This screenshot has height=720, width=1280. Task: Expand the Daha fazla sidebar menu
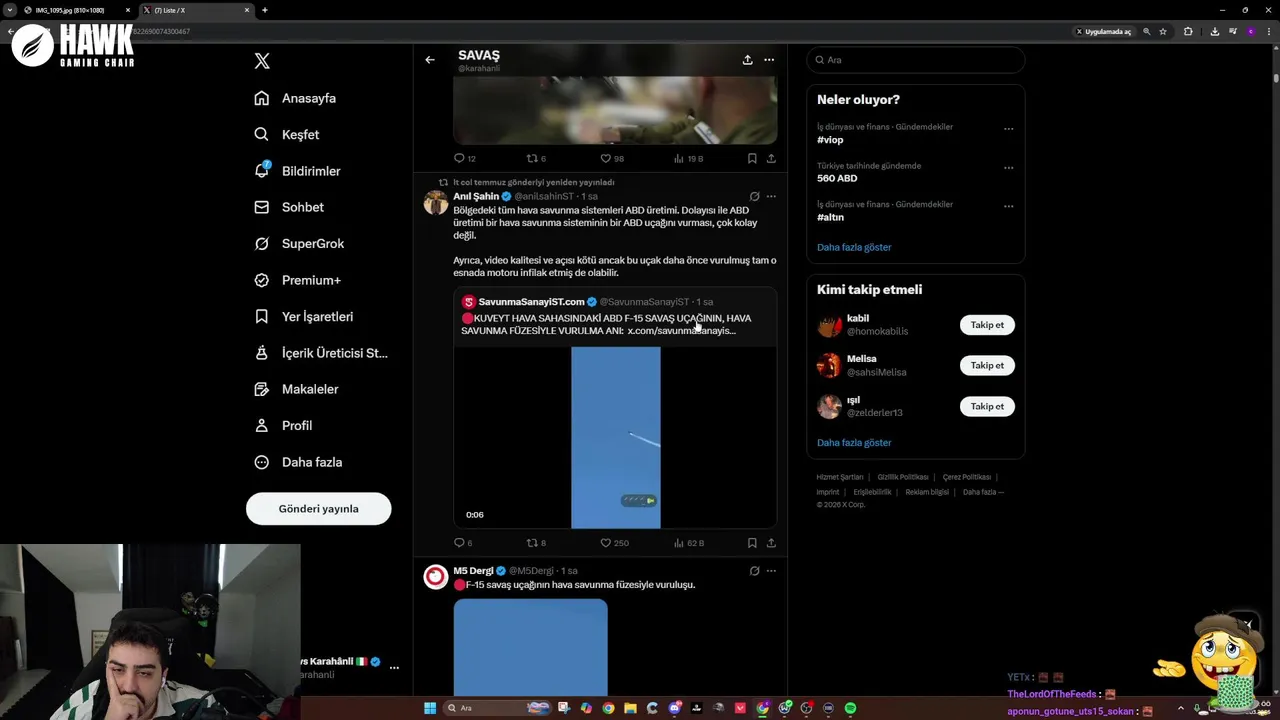point(298,462)
